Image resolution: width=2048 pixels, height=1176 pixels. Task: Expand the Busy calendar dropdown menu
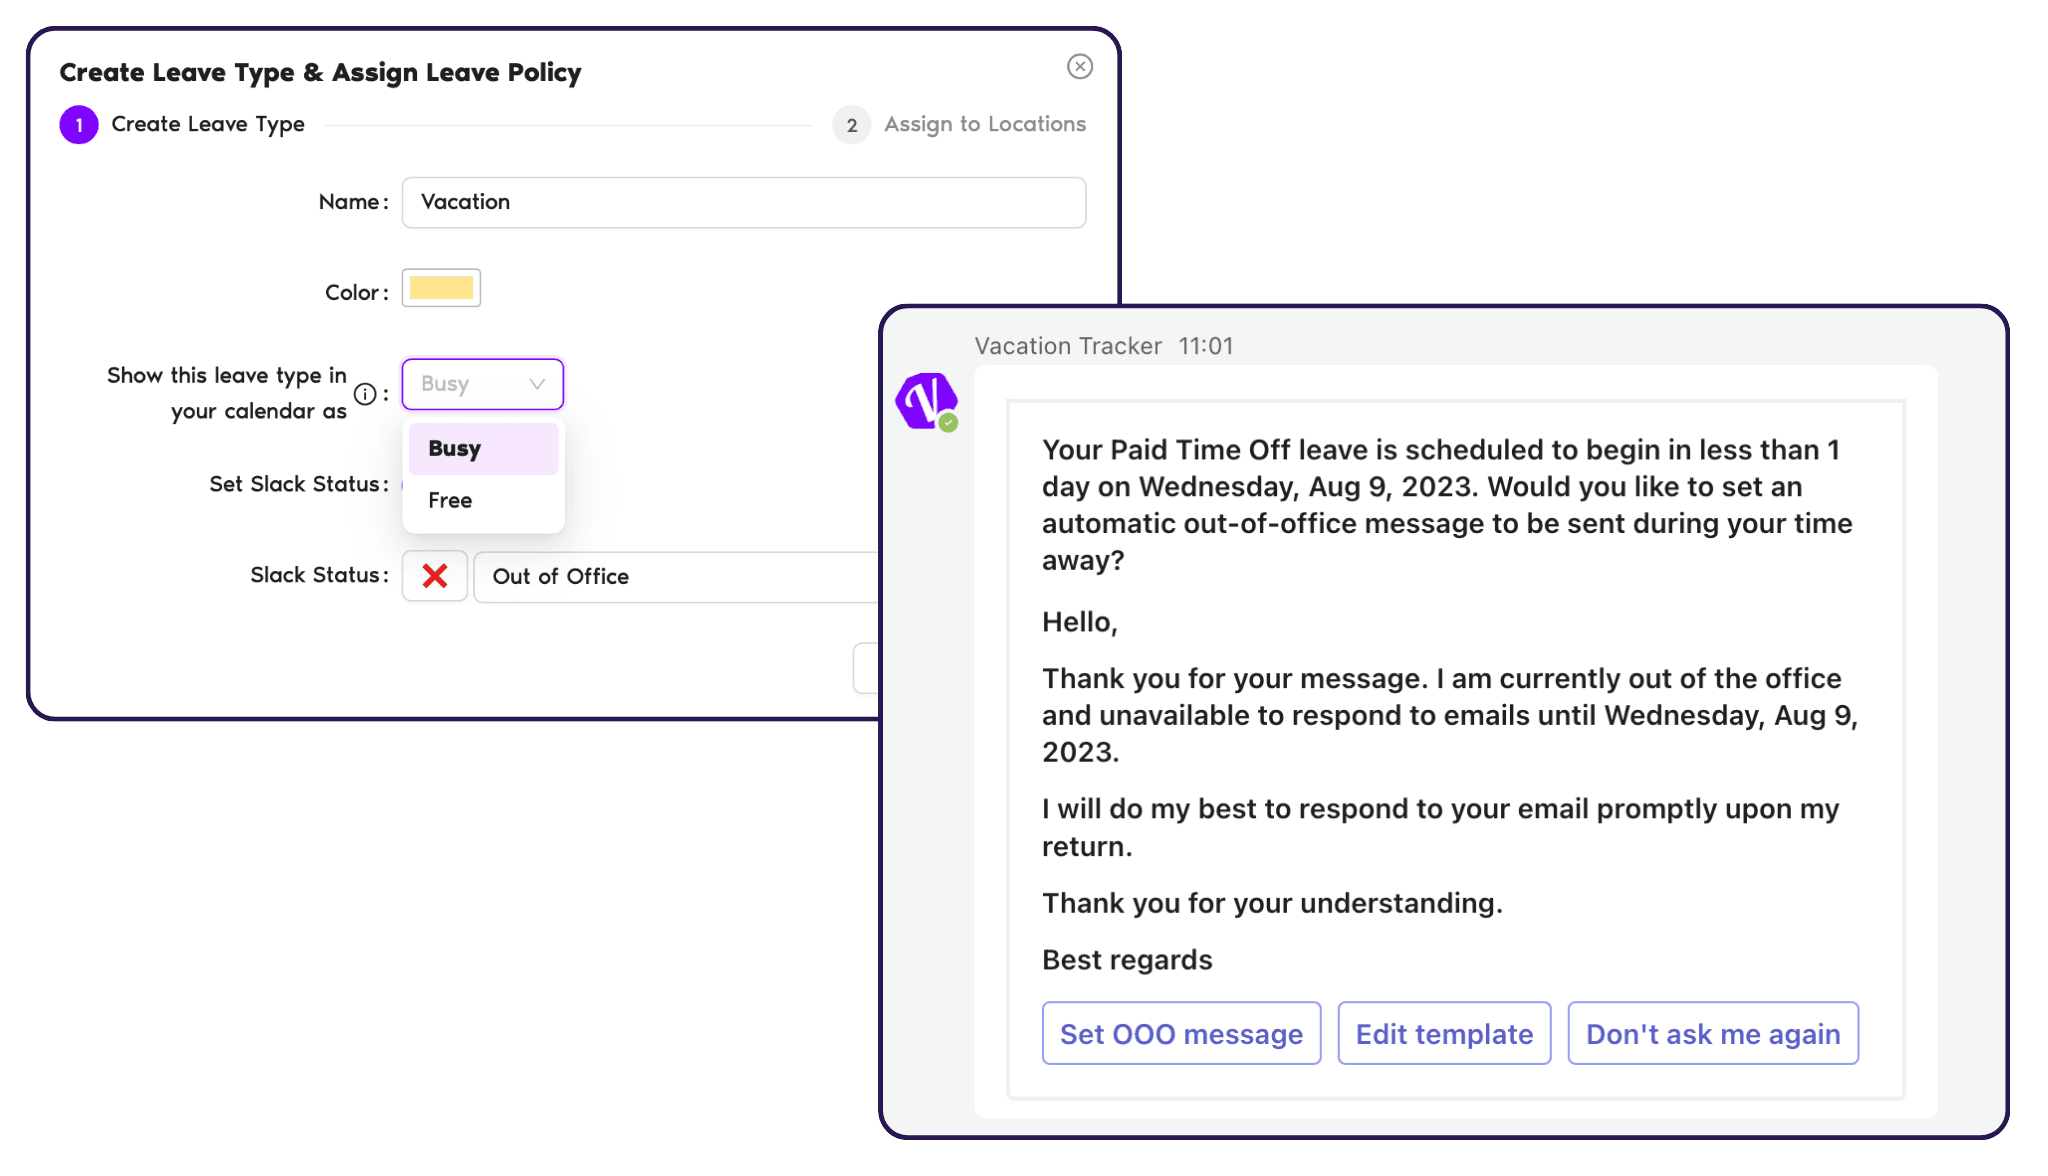pos(484,383)
